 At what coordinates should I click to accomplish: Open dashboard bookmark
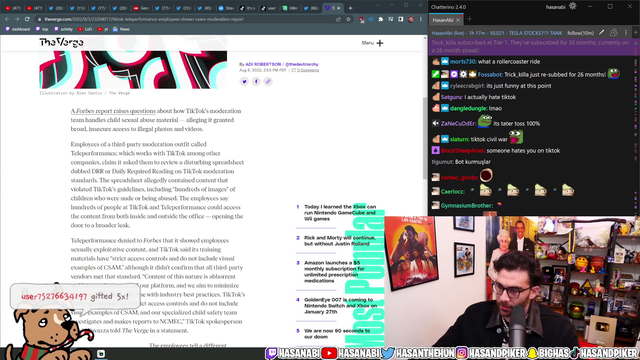[x=18, y=29]
